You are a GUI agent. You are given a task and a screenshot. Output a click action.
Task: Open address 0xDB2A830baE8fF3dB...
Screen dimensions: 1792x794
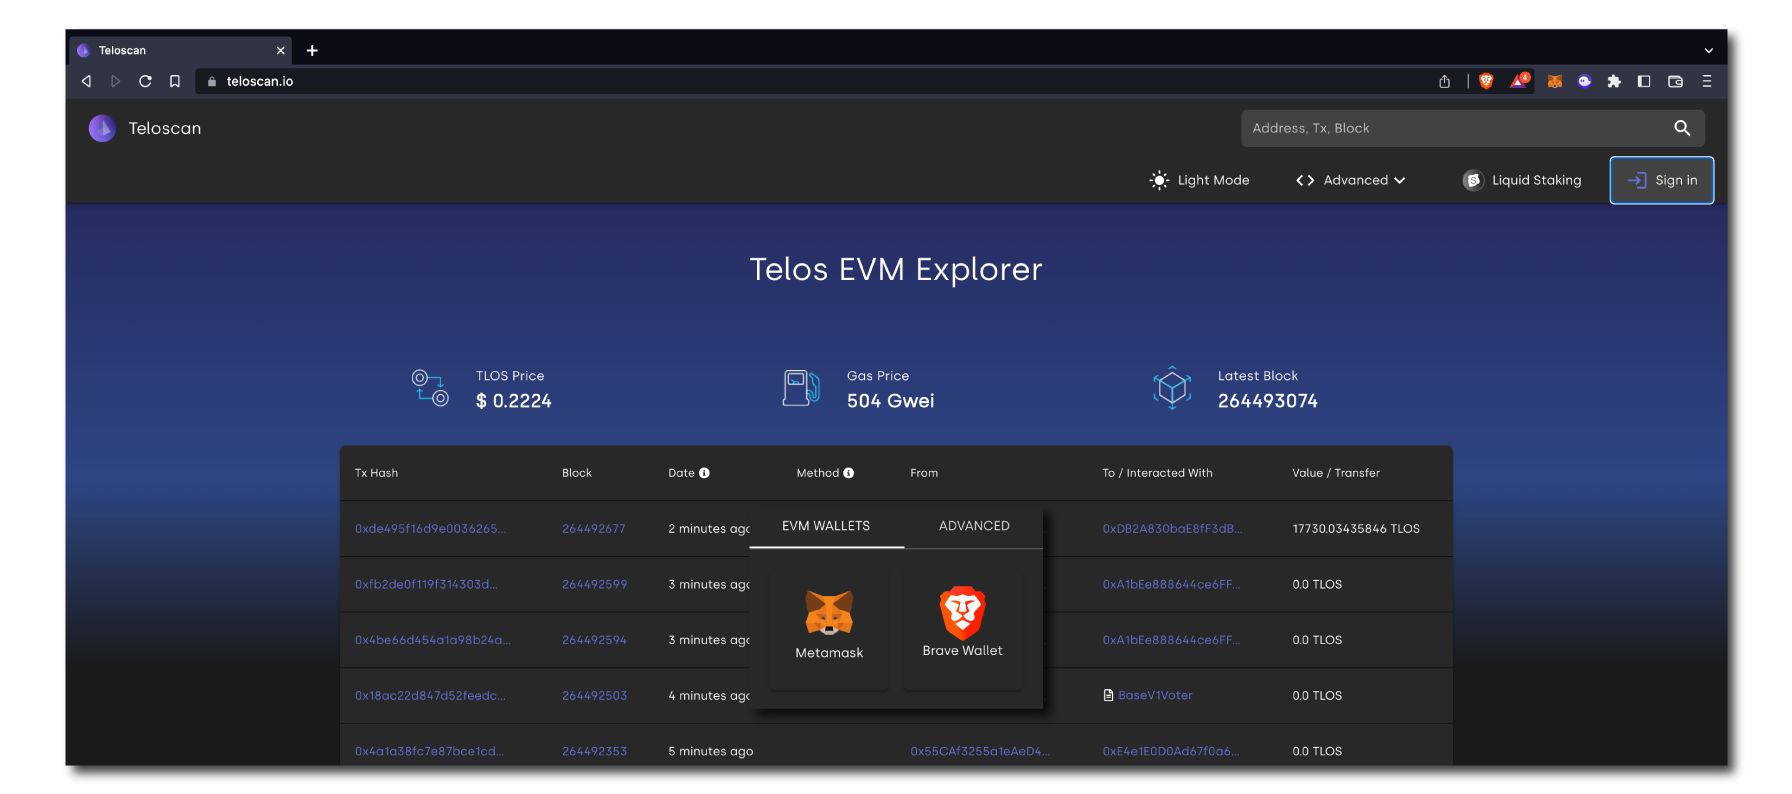point(1172,529)
